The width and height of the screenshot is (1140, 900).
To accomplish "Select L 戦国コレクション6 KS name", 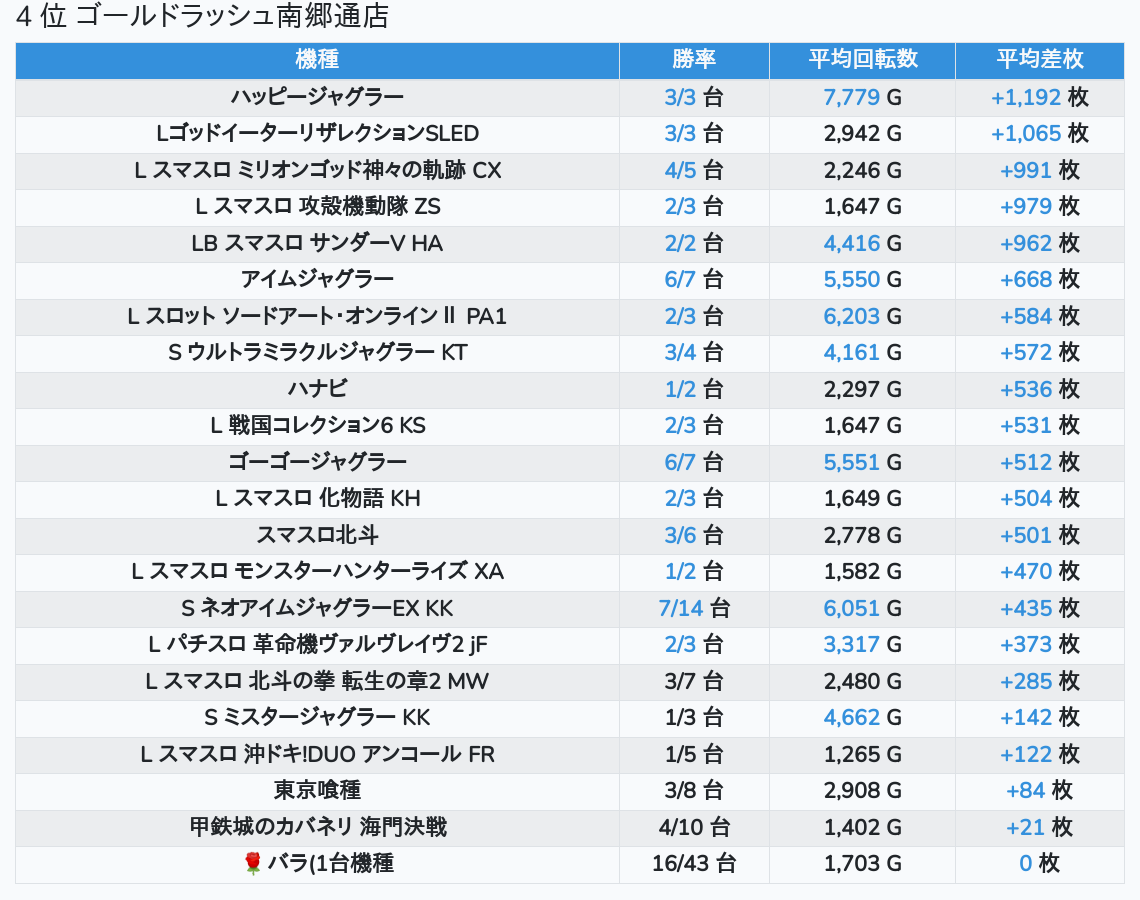I will point(317,425).
